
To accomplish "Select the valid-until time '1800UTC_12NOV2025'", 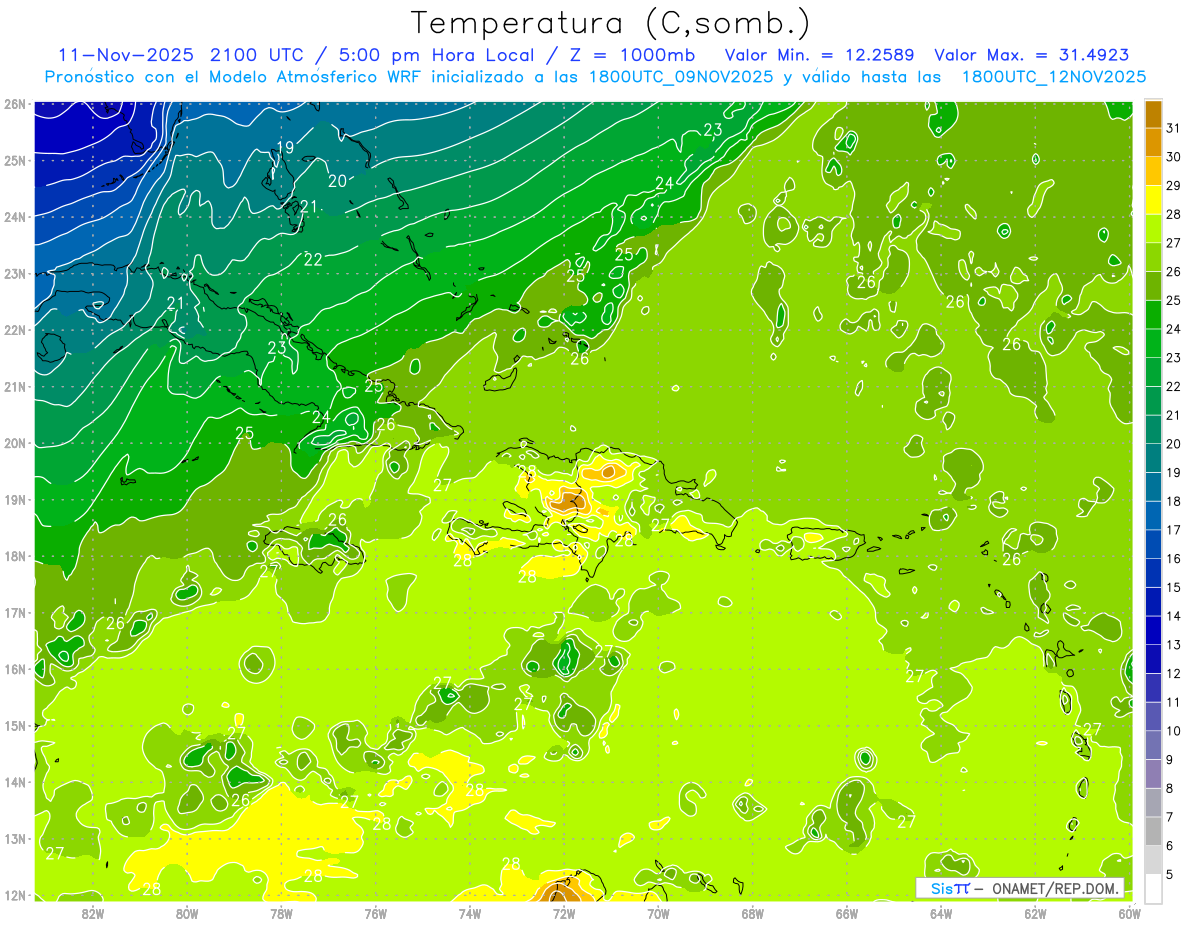I will (1054, 77).
